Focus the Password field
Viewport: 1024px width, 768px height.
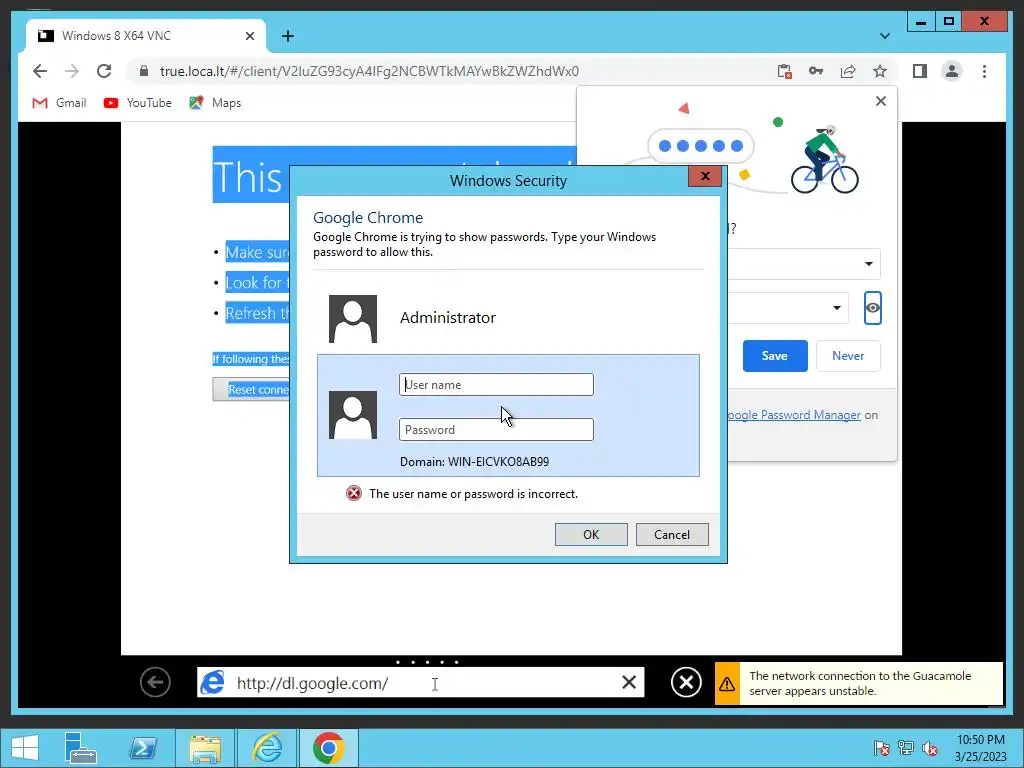click(x=496, y=430)
